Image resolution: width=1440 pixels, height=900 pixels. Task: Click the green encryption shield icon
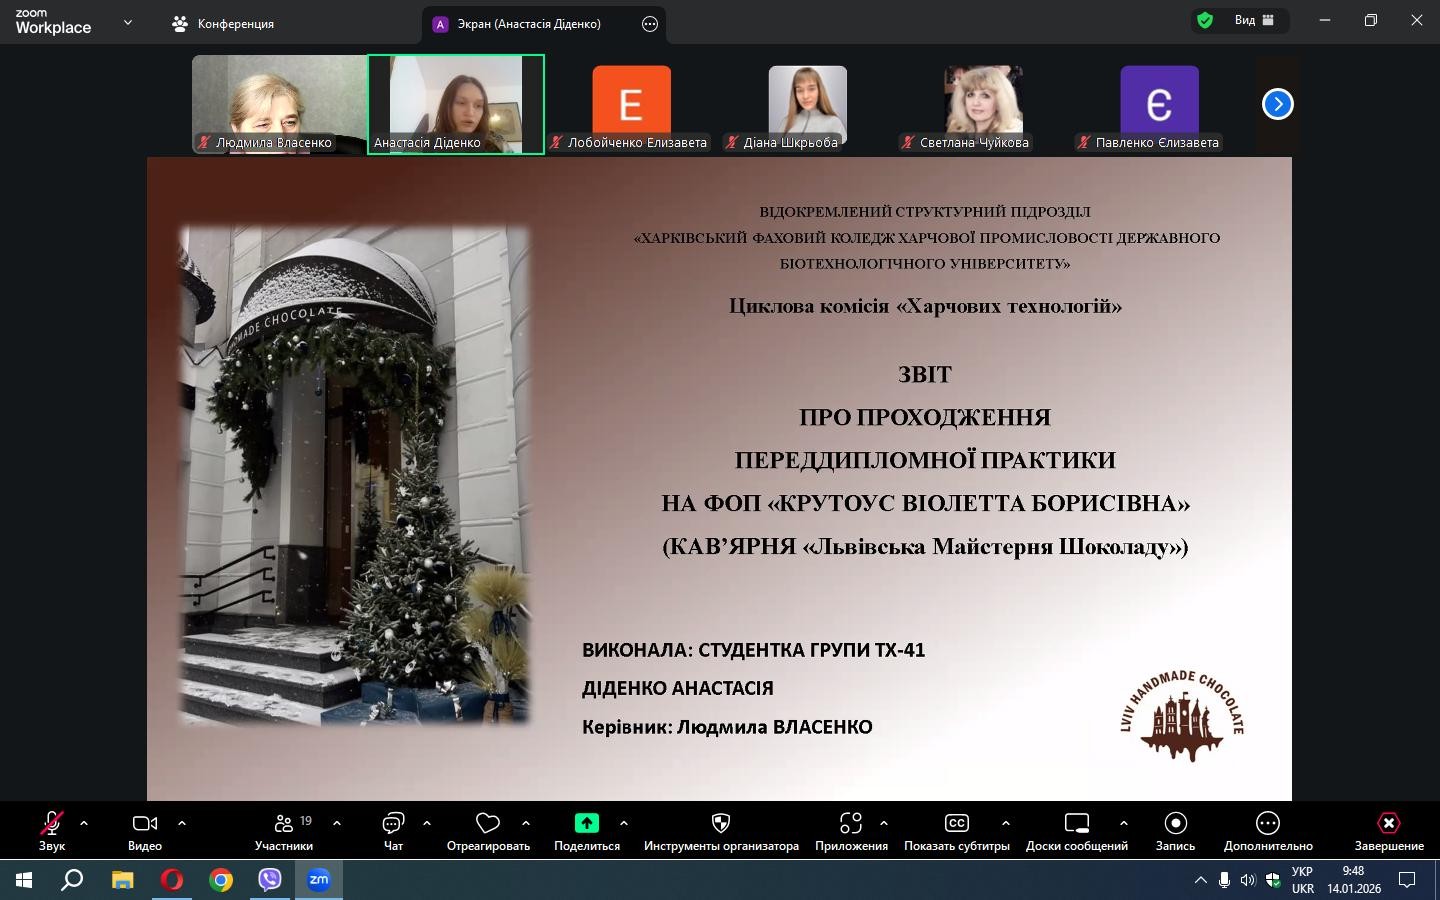1205,20
